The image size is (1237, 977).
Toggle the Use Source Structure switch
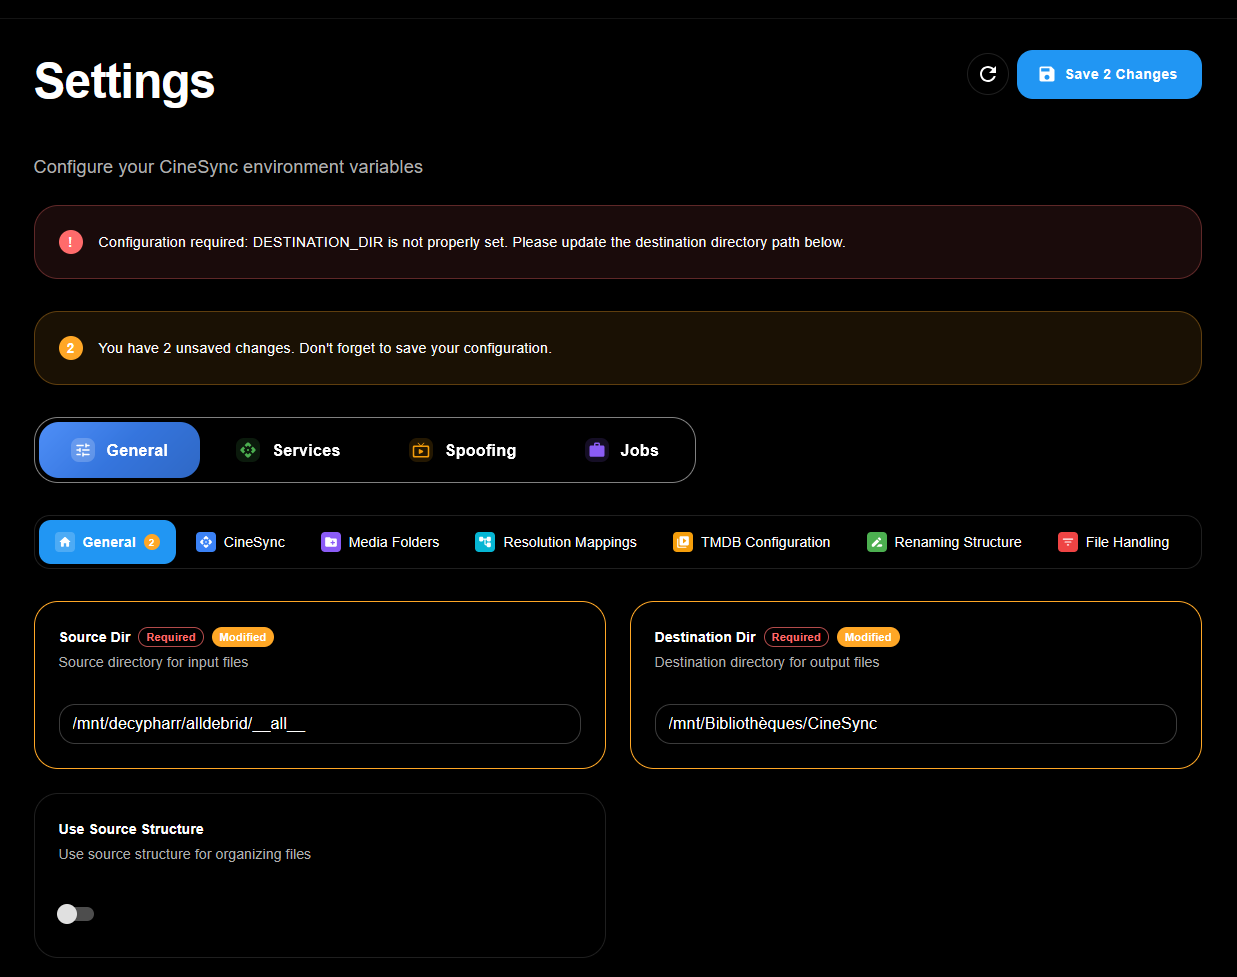[76, 914]
